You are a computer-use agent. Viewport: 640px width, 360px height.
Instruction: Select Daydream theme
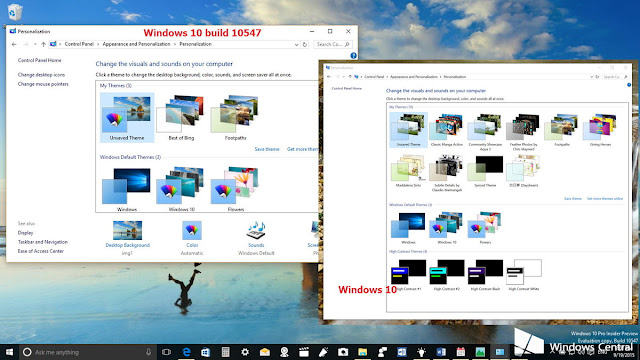point(523,171)
